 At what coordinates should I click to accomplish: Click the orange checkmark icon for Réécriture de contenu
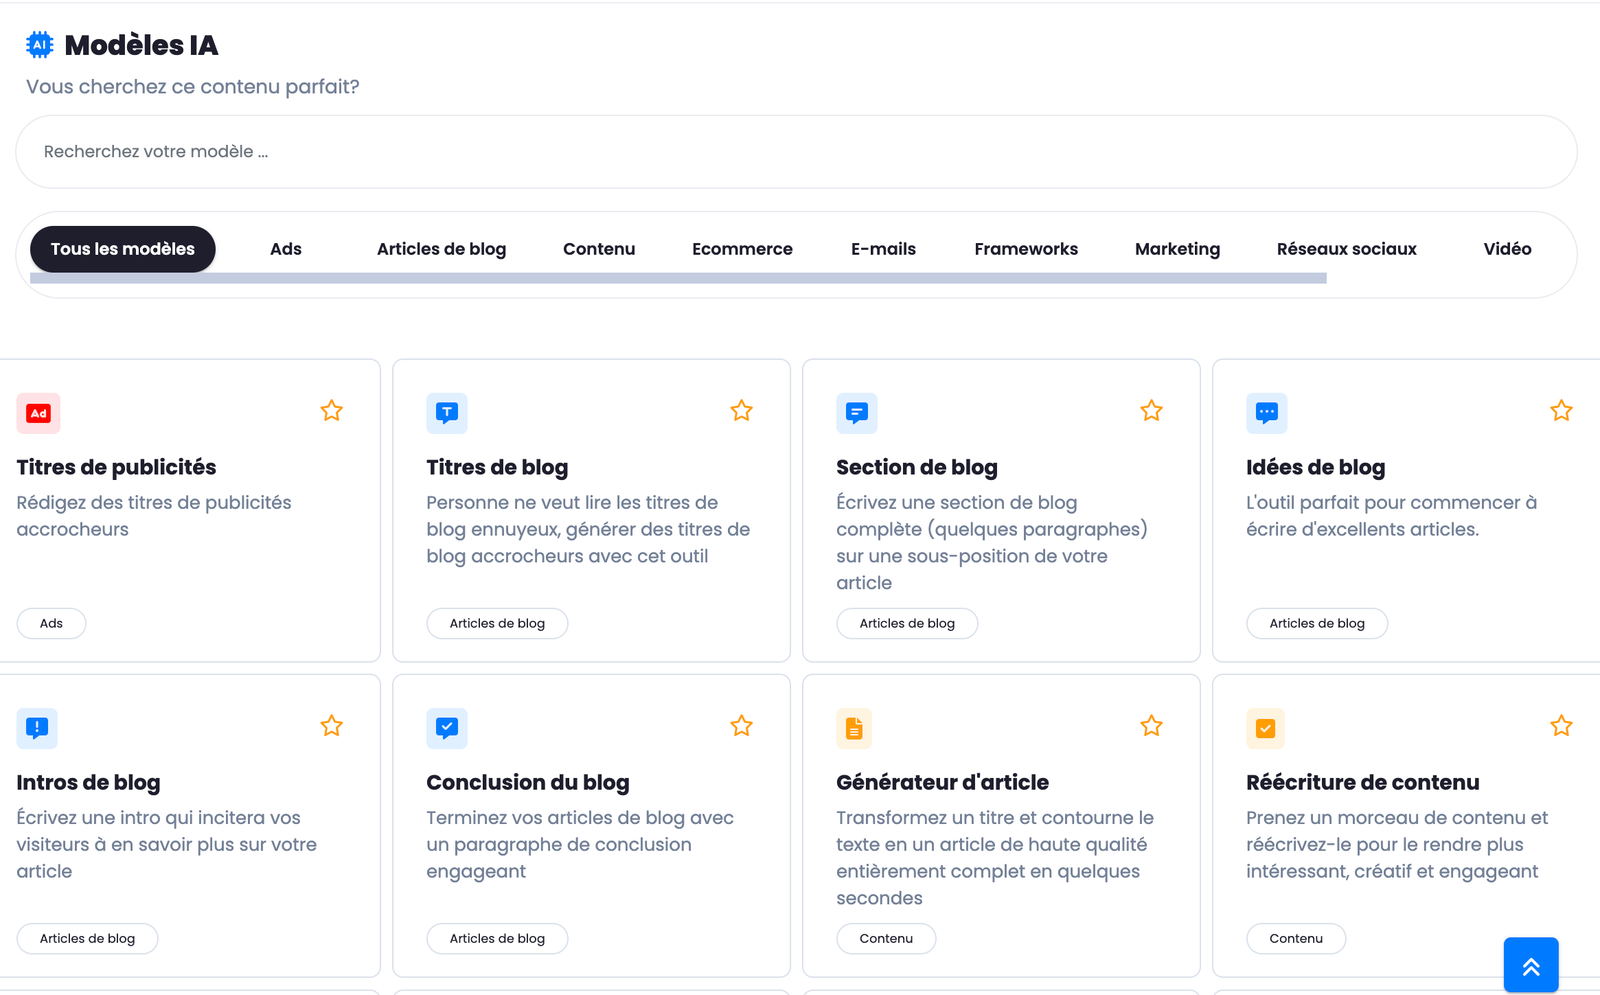coord(1265,728)
